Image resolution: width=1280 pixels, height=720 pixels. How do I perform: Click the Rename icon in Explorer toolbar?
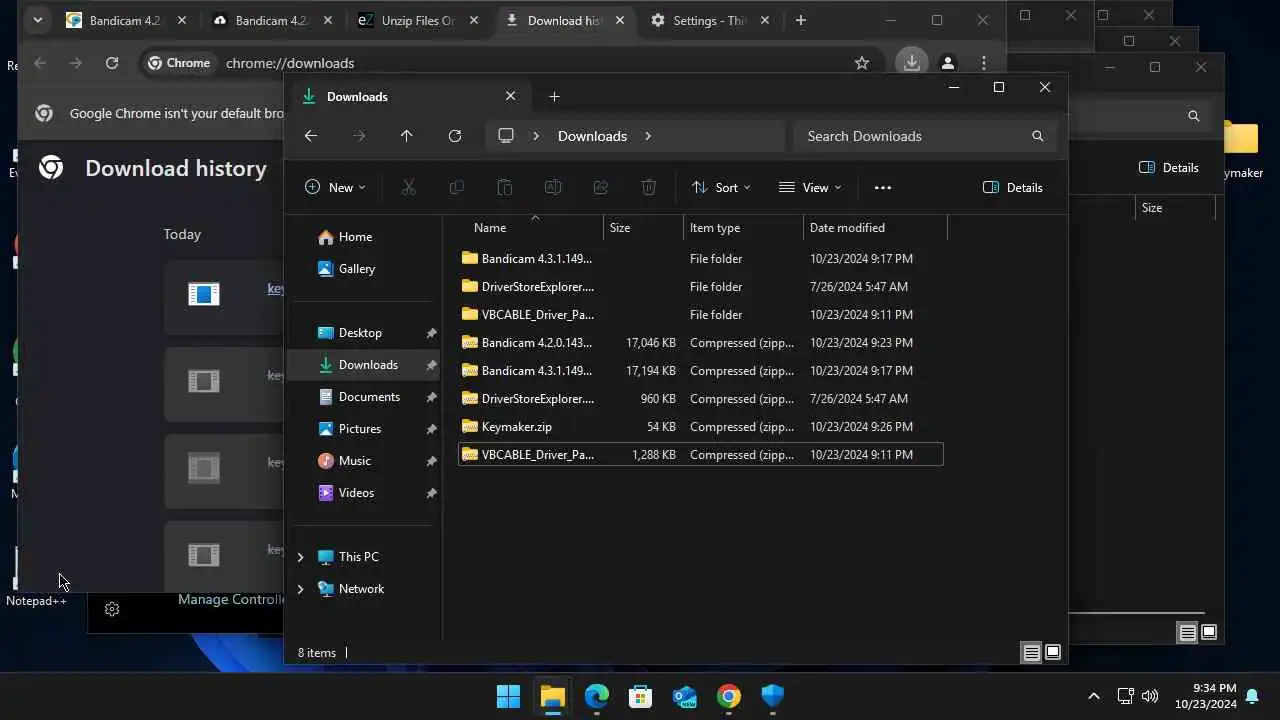tap(552, 187)
